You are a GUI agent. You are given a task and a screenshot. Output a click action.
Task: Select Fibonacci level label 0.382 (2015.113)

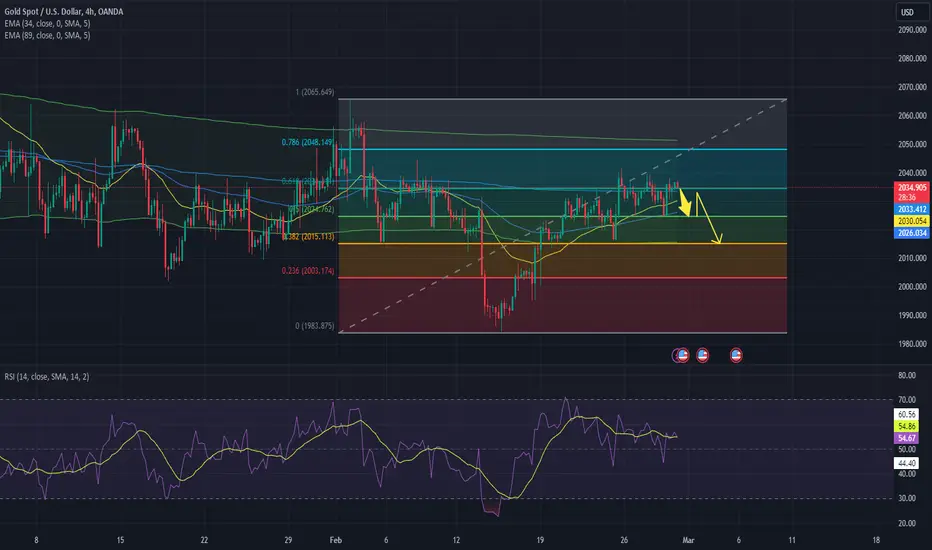click(308, 237)
